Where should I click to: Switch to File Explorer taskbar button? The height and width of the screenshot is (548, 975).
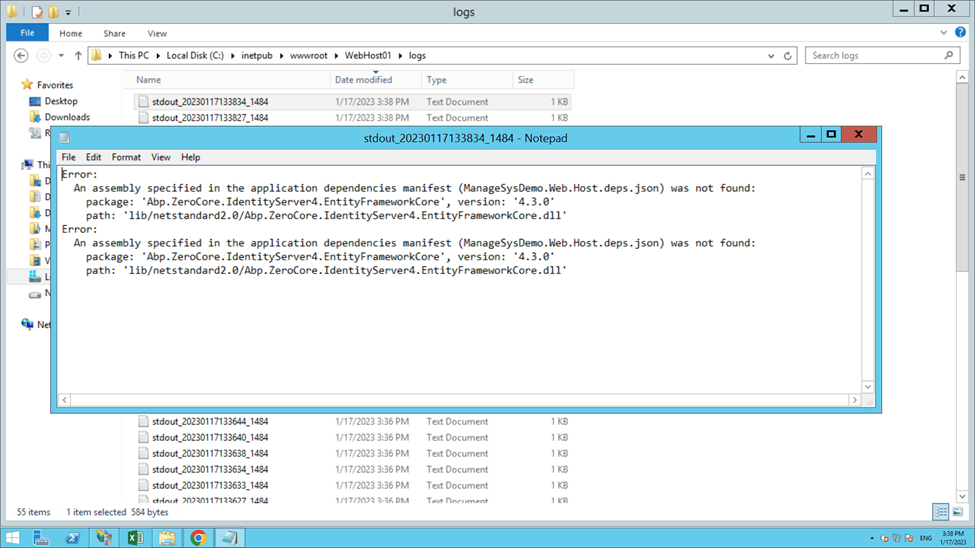(x=167, y=537)
